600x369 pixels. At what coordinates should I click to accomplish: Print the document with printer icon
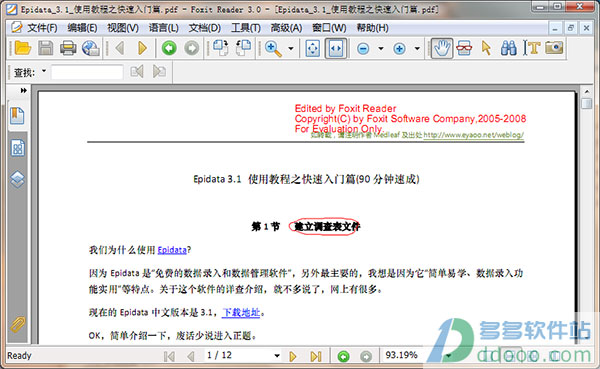click(68, 48)
